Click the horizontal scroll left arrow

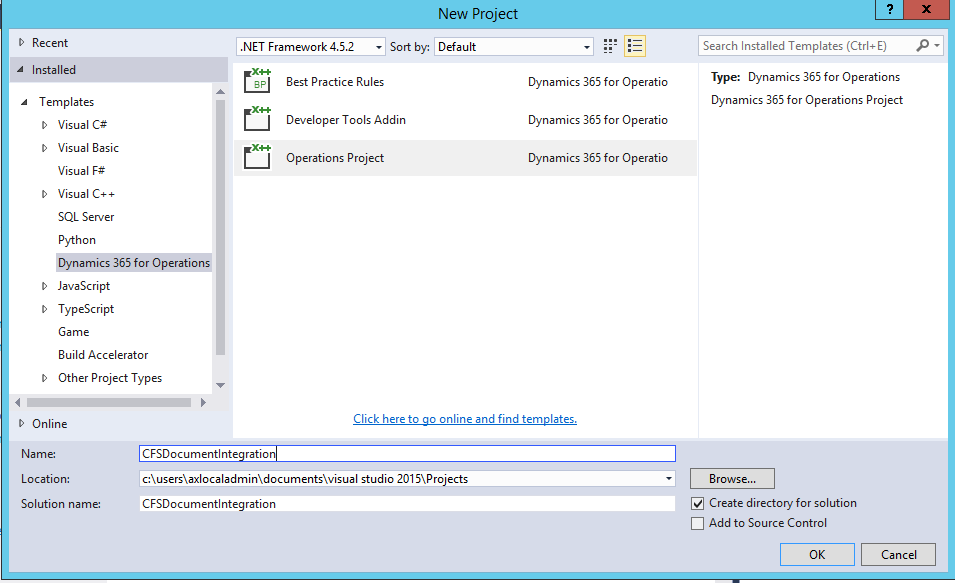pos(18,402)
